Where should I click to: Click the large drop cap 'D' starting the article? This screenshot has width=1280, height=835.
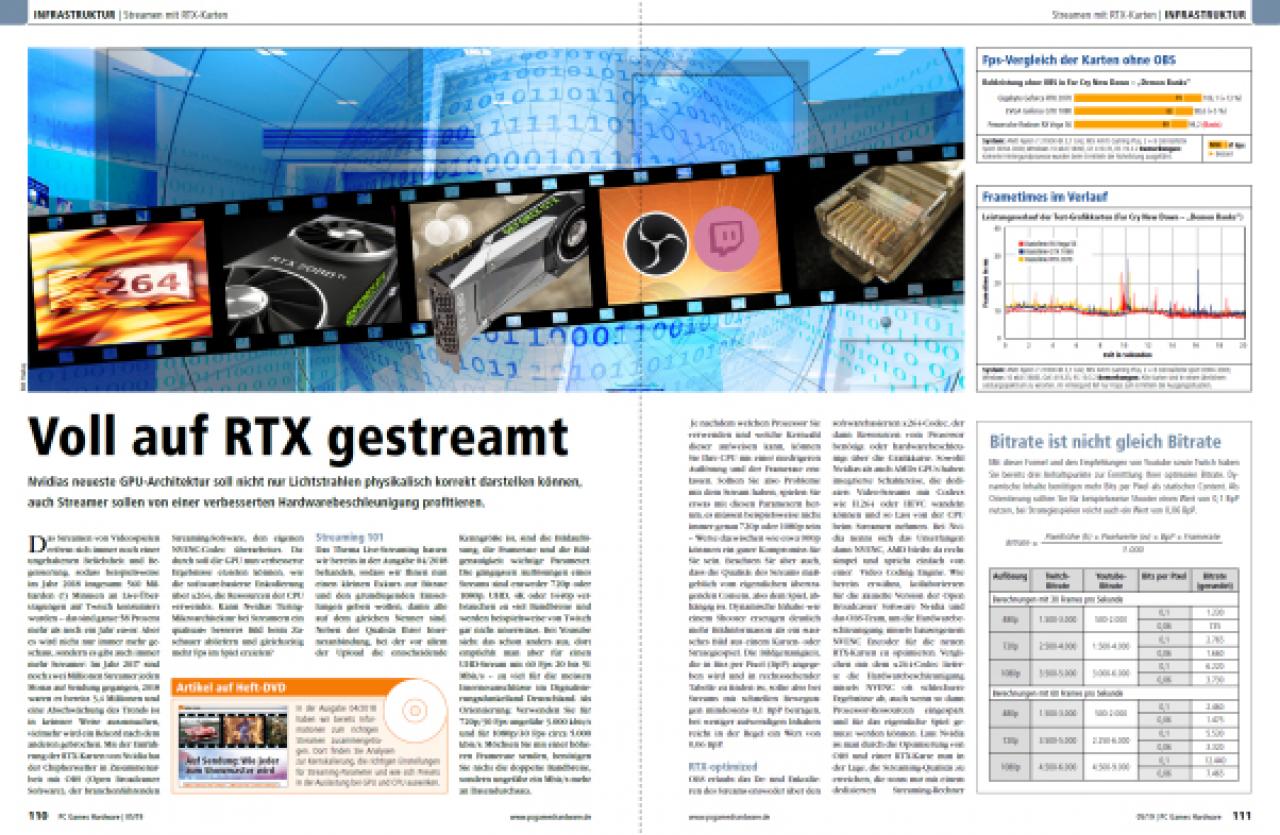[36, 545]
